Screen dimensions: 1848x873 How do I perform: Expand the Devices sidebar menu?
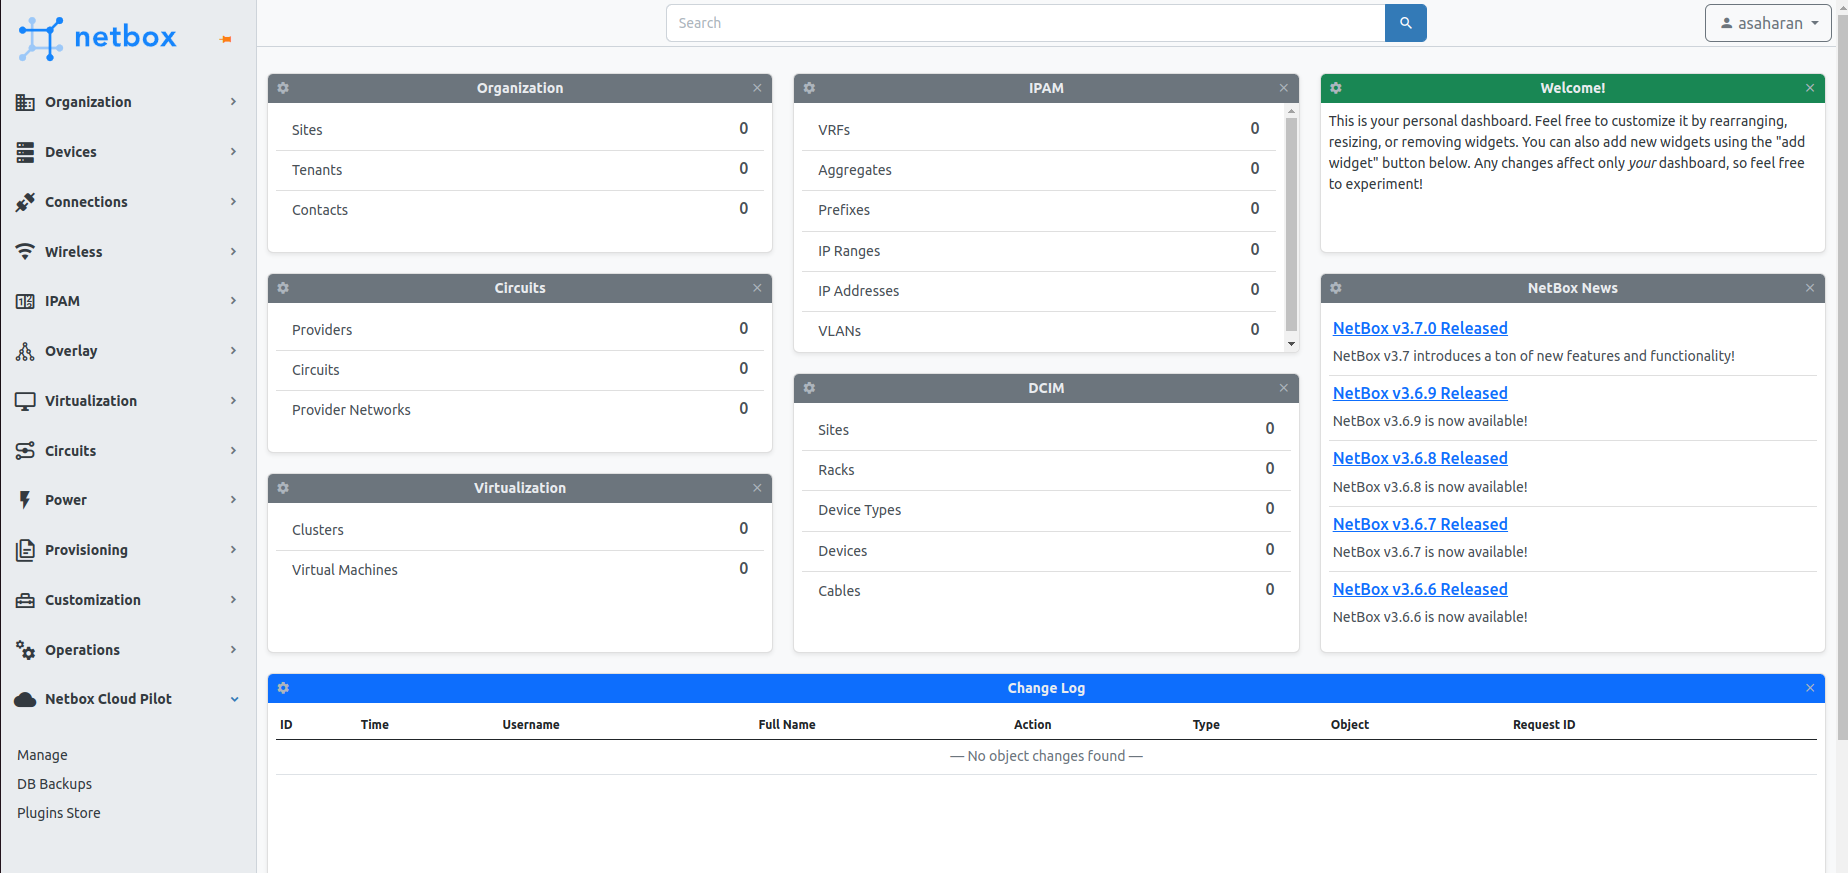pyautogui.click(x=233, y=152)
